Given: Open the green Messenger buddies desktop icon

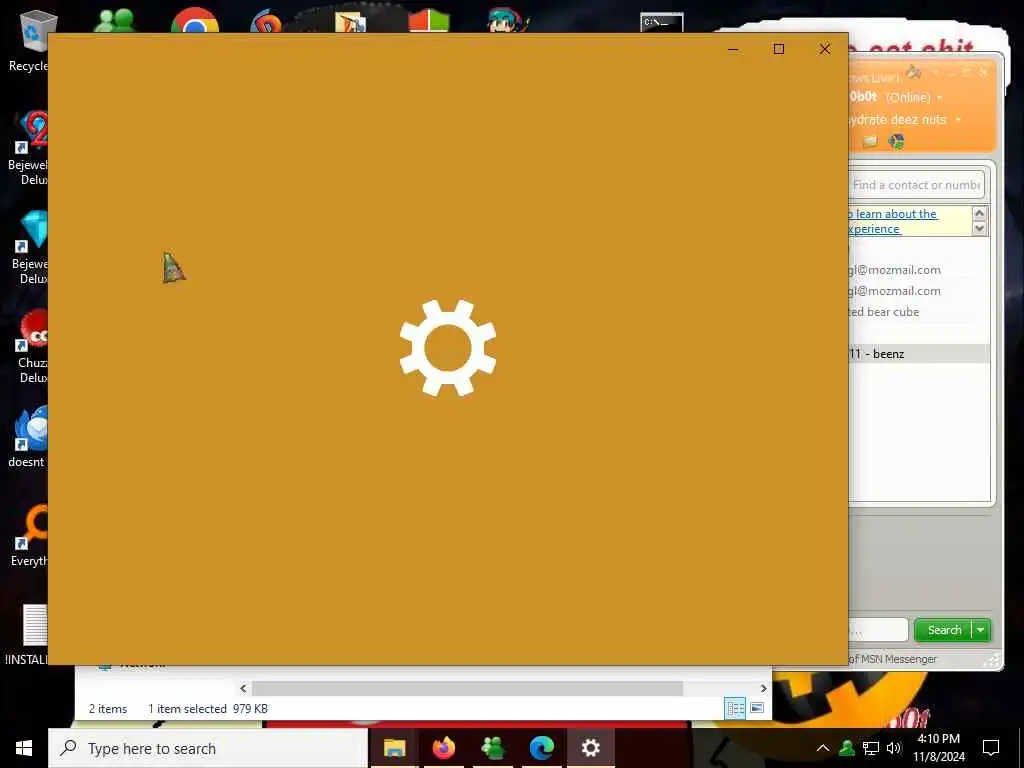Looking at the screenshot, I should tap(115, 21).
